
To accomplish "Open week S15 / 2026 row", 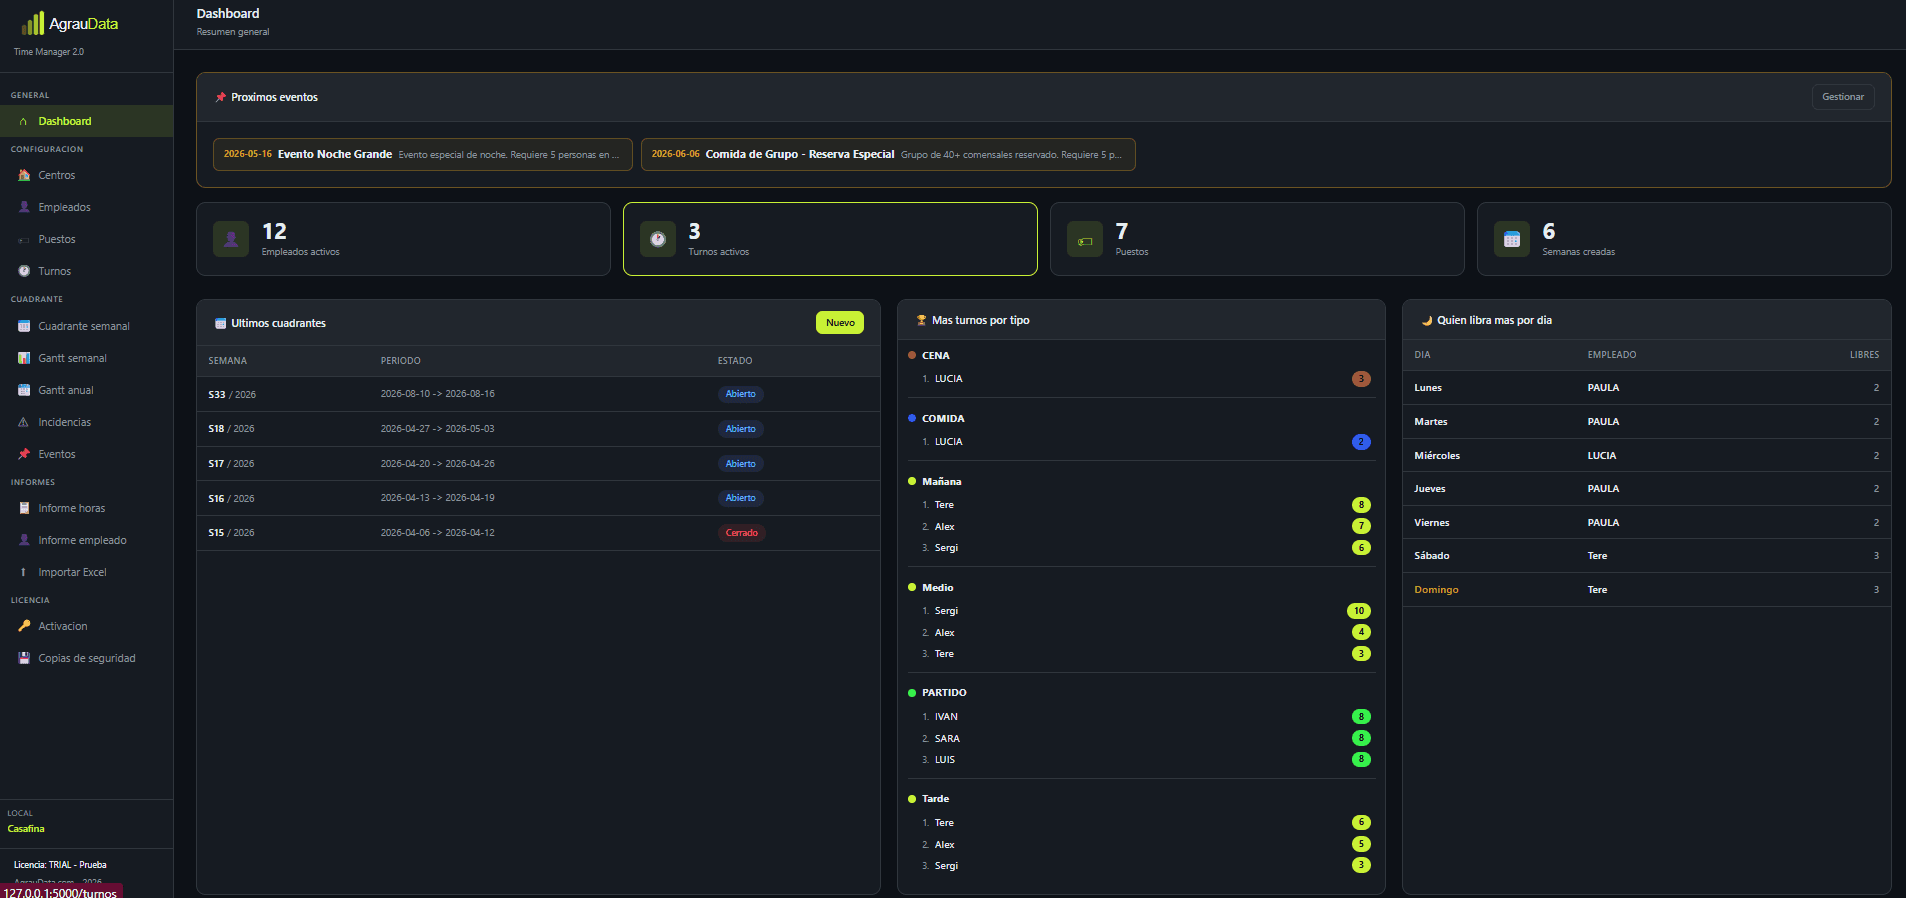I will [538, 533].
